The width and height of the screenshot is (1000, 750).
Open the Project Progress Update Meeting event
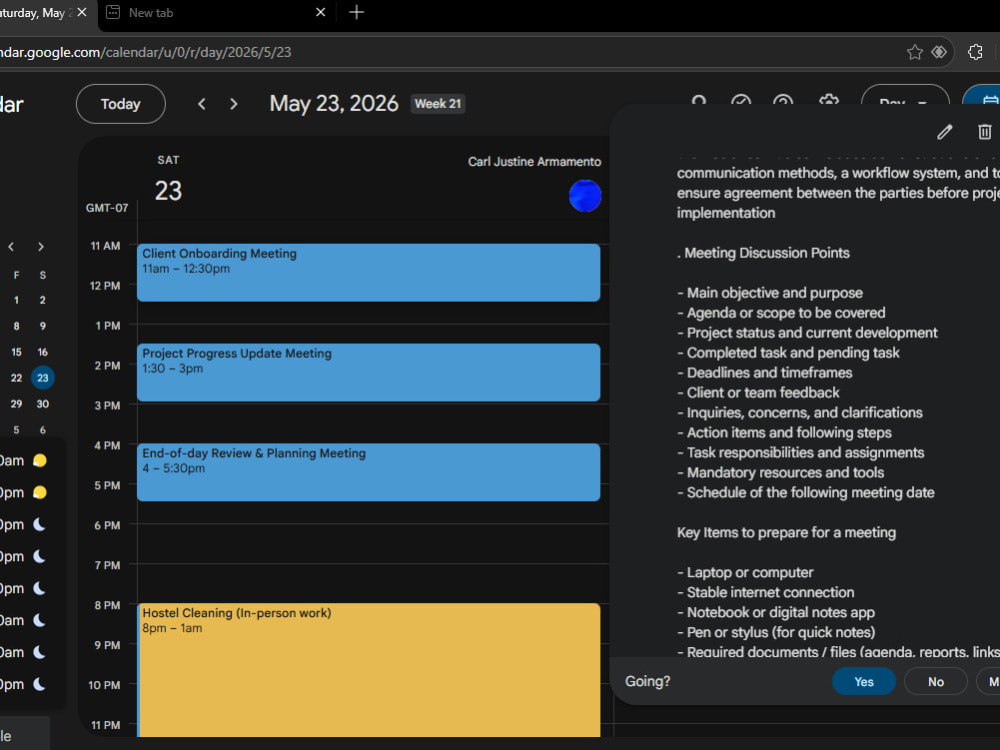[x=369, y=372]
